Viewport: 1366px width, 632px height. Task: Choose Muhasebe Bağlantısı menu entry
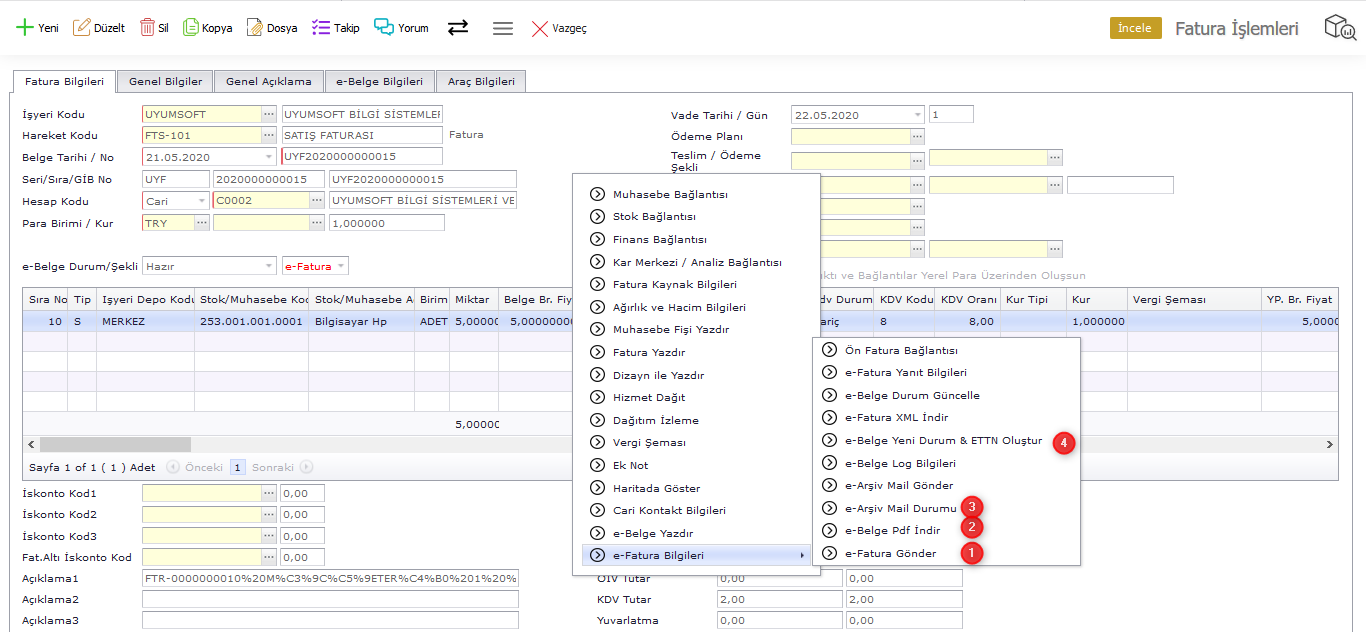tap(670, 194)
